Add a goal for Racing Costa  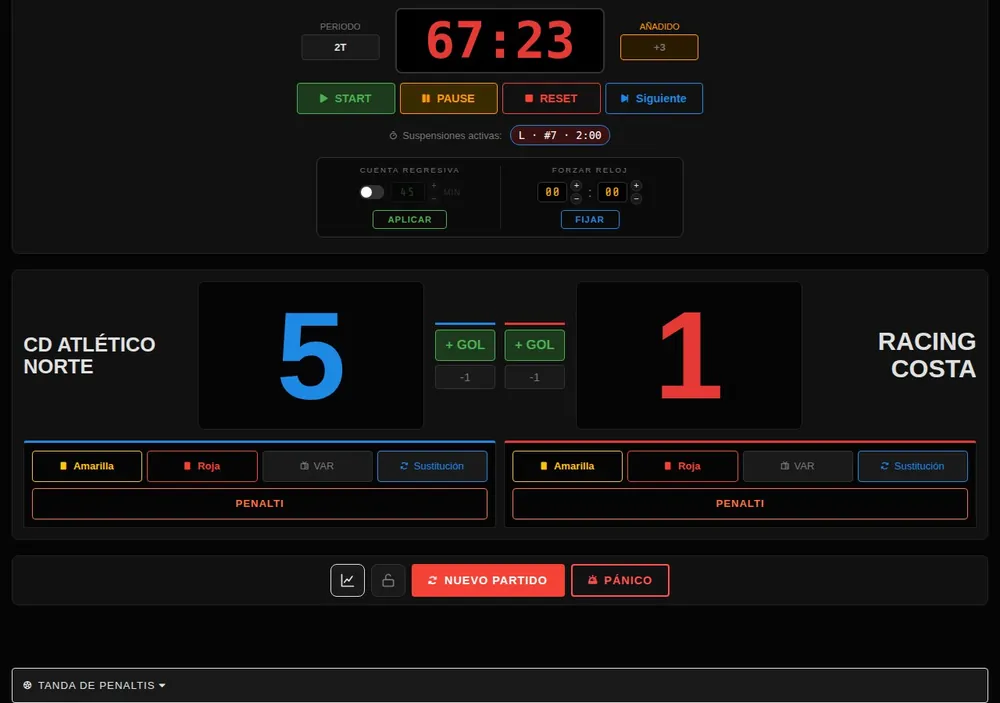(x=534, y=345)
